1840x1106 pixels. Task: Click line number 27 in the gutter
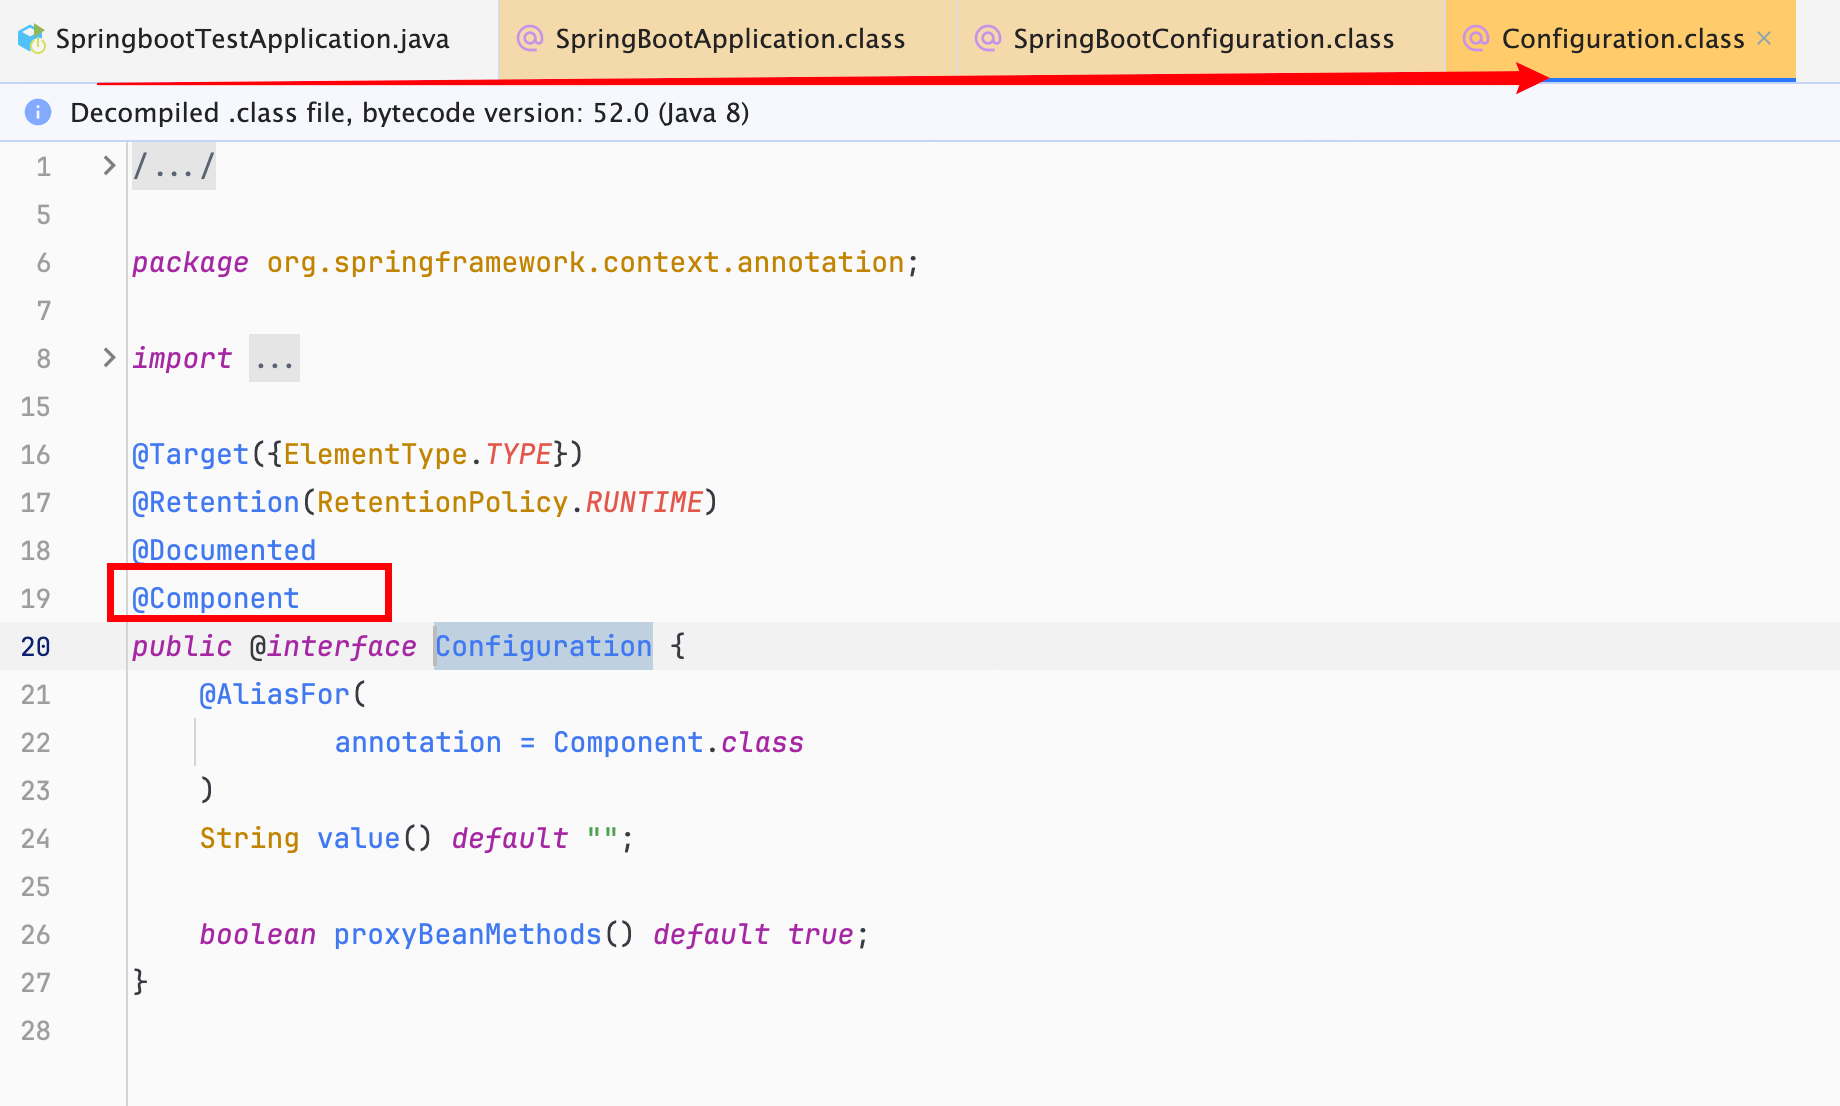tap(35, 982)
